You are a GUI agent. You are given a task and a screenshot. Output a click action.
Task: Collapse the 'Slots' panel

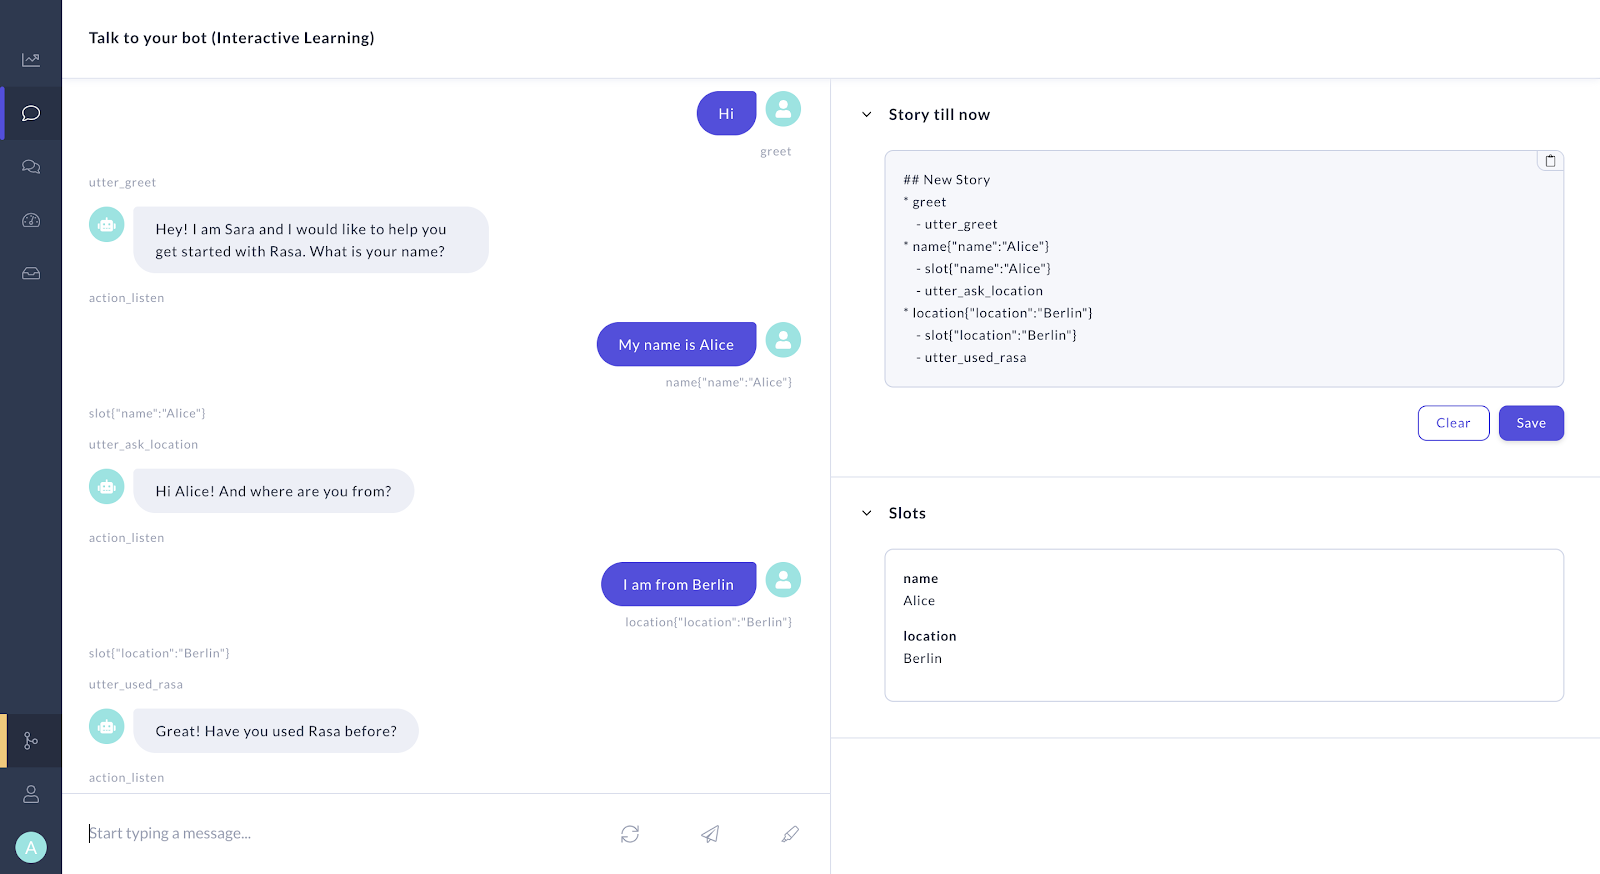click(867, 513)
